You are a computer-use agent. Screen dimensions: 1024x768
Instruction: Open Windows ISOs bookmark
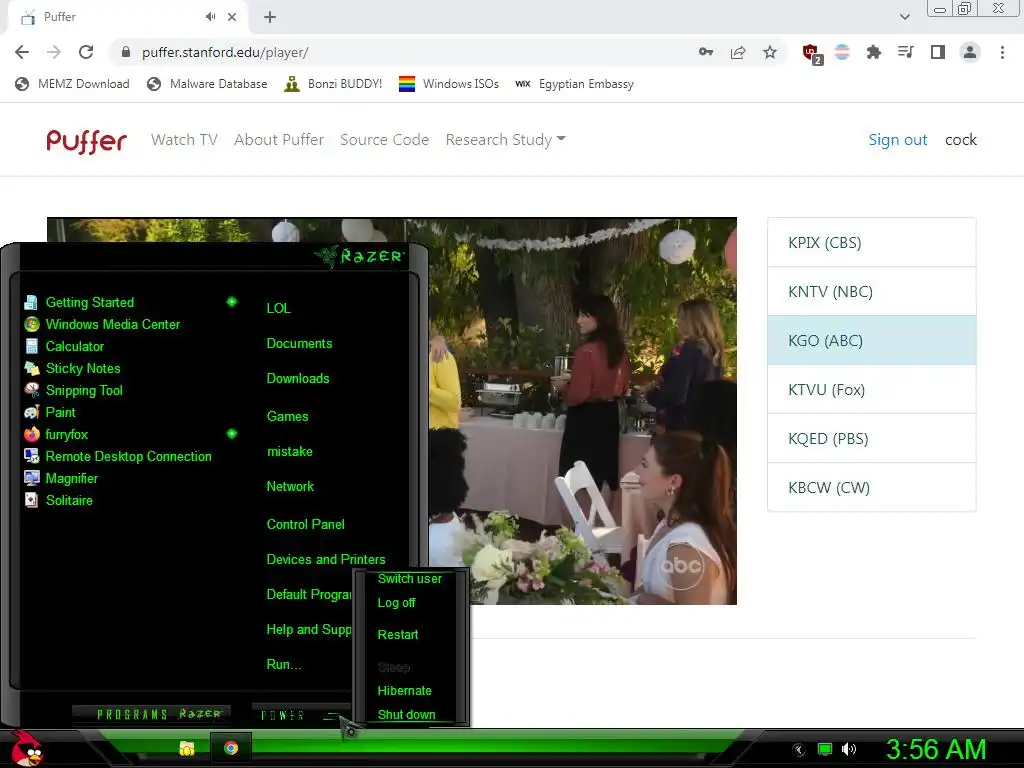click(449, 84)
